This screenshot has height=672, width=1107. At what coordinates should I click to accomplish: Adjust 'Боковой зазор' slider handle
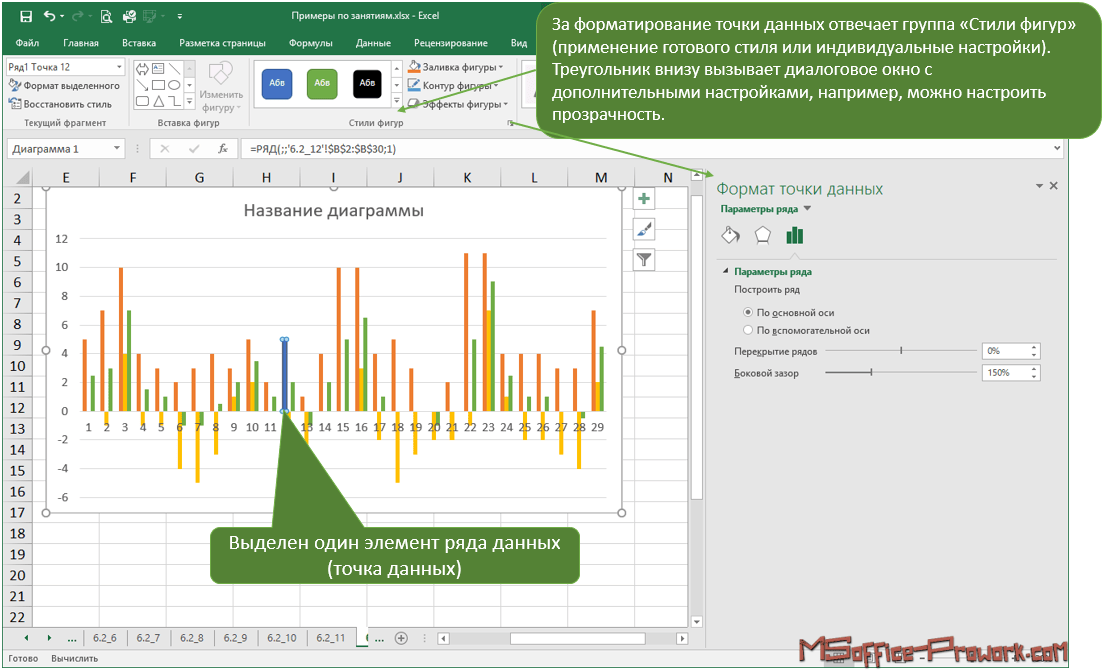[x=871, y=372]
